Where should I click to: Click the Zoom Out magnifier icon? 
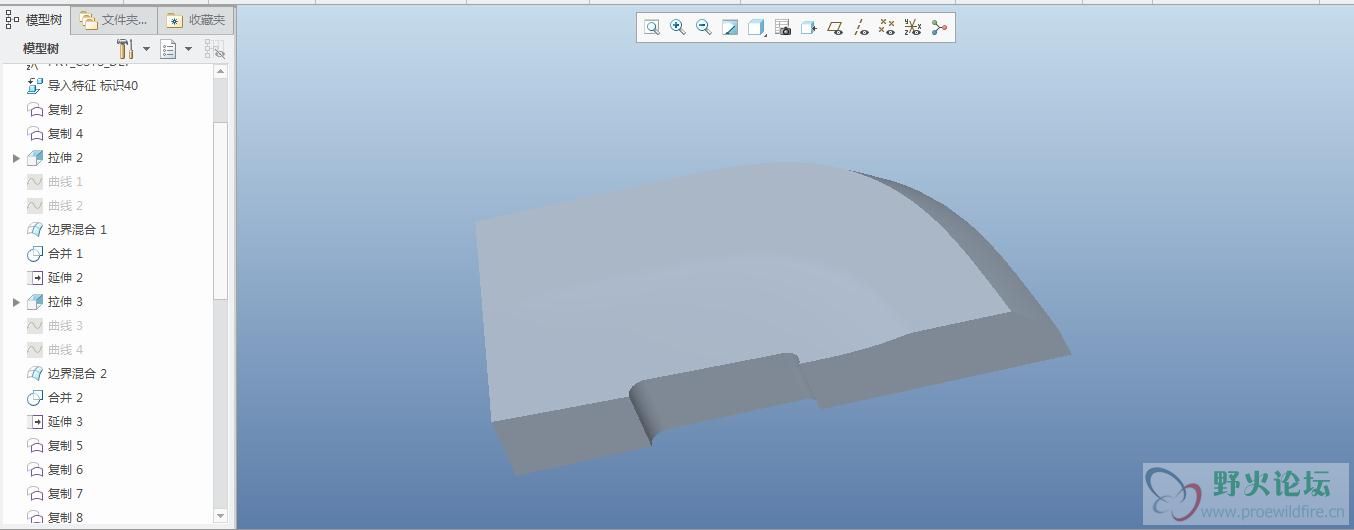pos(704,28)
